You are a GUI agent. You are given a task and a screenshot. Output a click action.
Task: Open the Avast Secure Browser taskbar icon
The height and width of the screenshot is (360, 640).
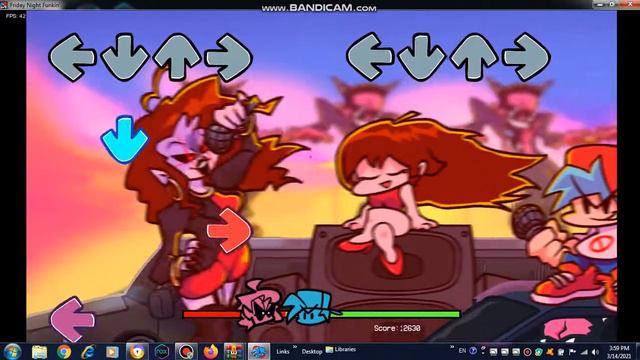137,351
